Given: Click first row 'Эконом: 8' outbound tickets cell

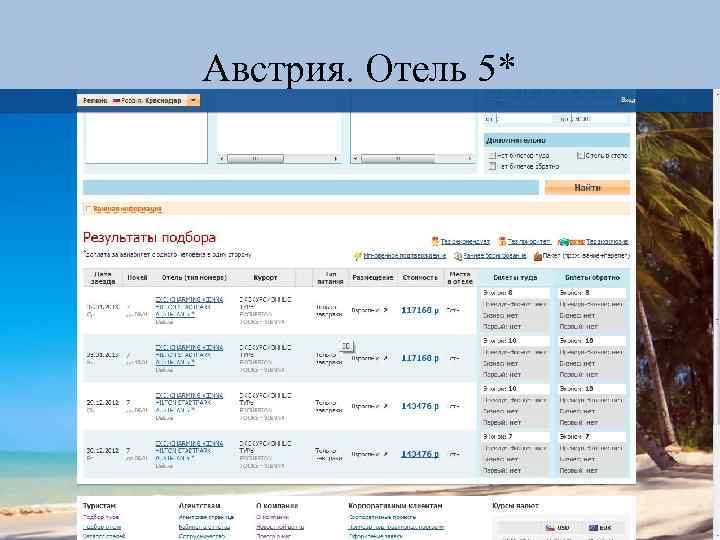Looking at the screenshot, I should click(515, 292).
